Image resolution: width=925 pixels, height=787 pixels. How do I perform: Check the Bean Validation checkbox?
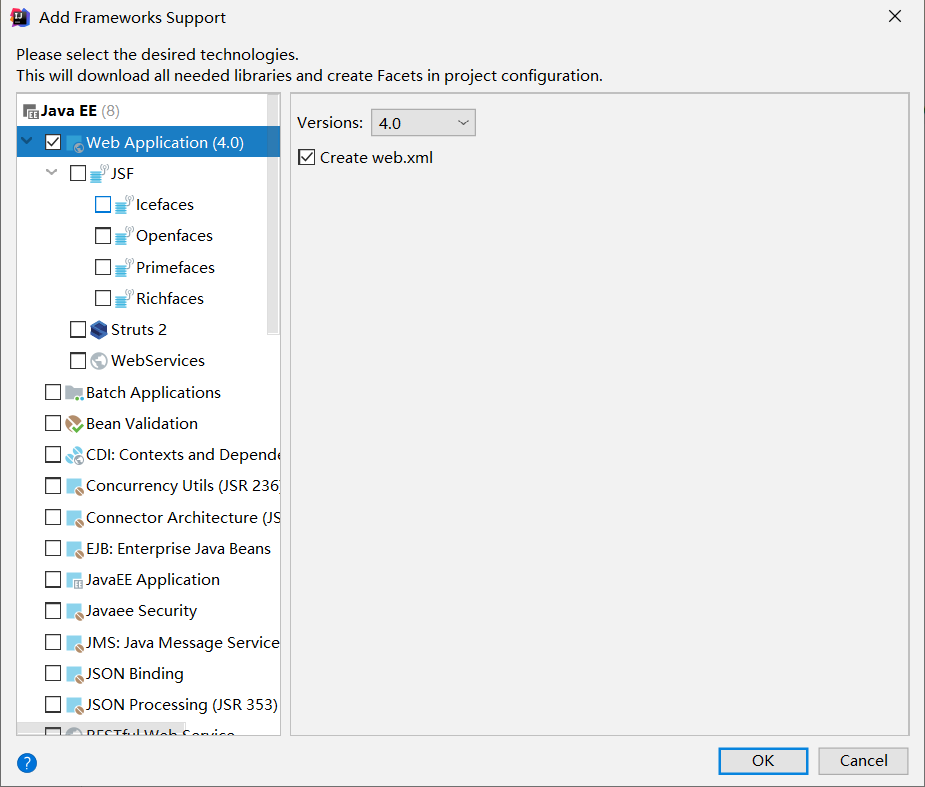(x=53, y=424)
